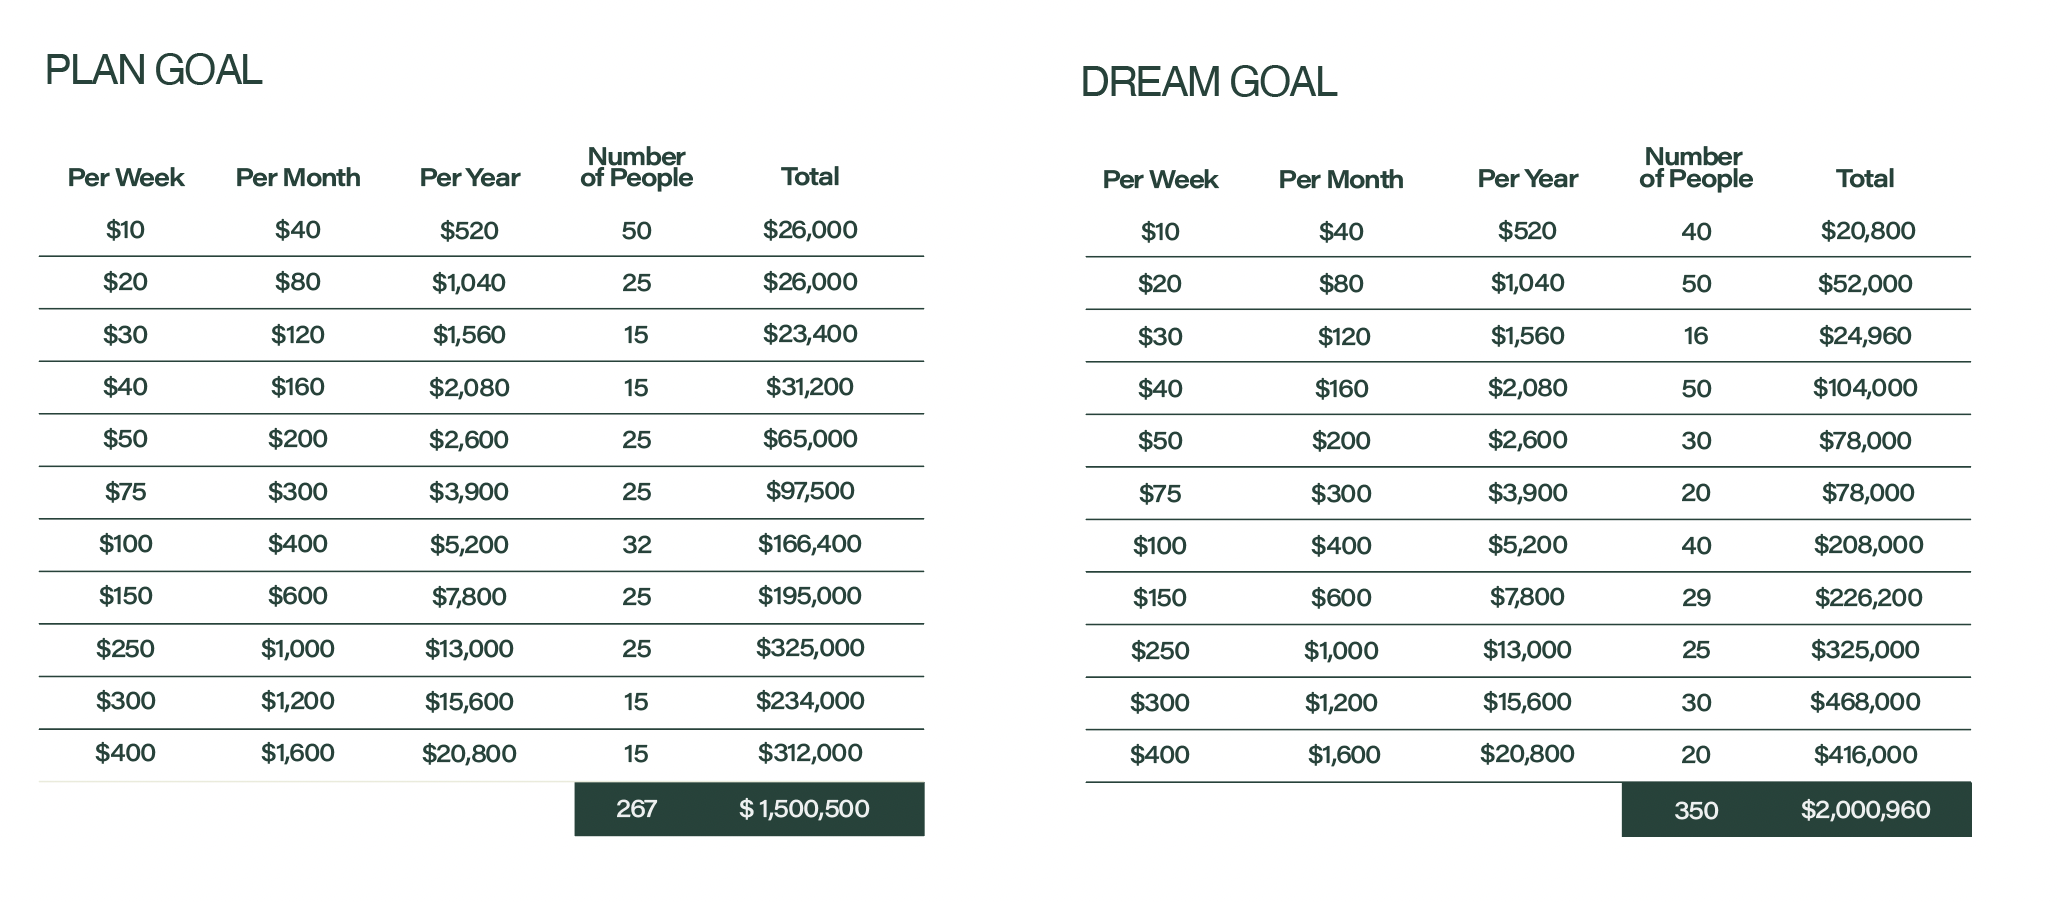Click Per Week header in Plan Goal table
The image size is (2058, 902).
126,178
